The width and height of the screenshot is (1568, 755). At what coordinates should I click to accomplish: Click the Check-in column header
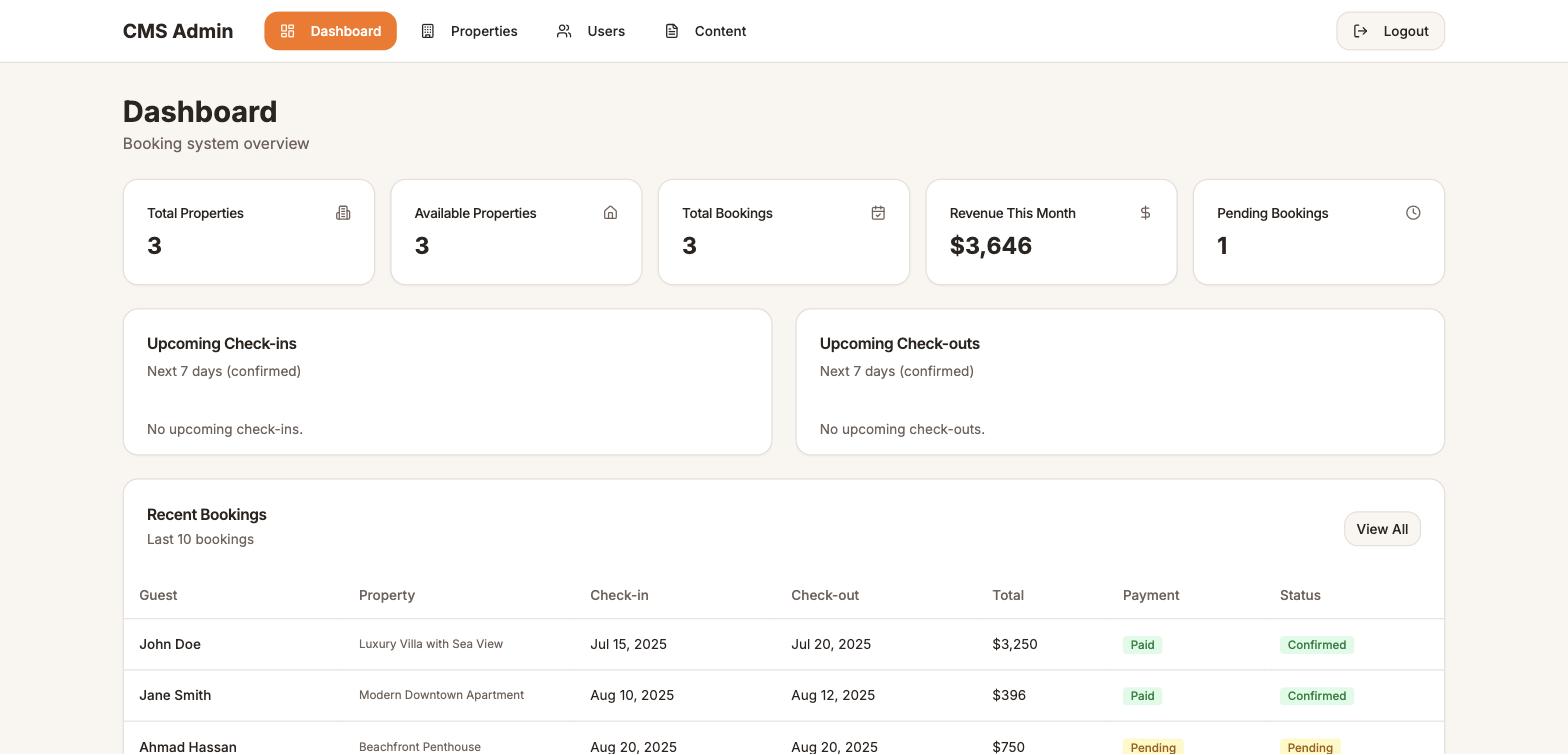point(619,595)
